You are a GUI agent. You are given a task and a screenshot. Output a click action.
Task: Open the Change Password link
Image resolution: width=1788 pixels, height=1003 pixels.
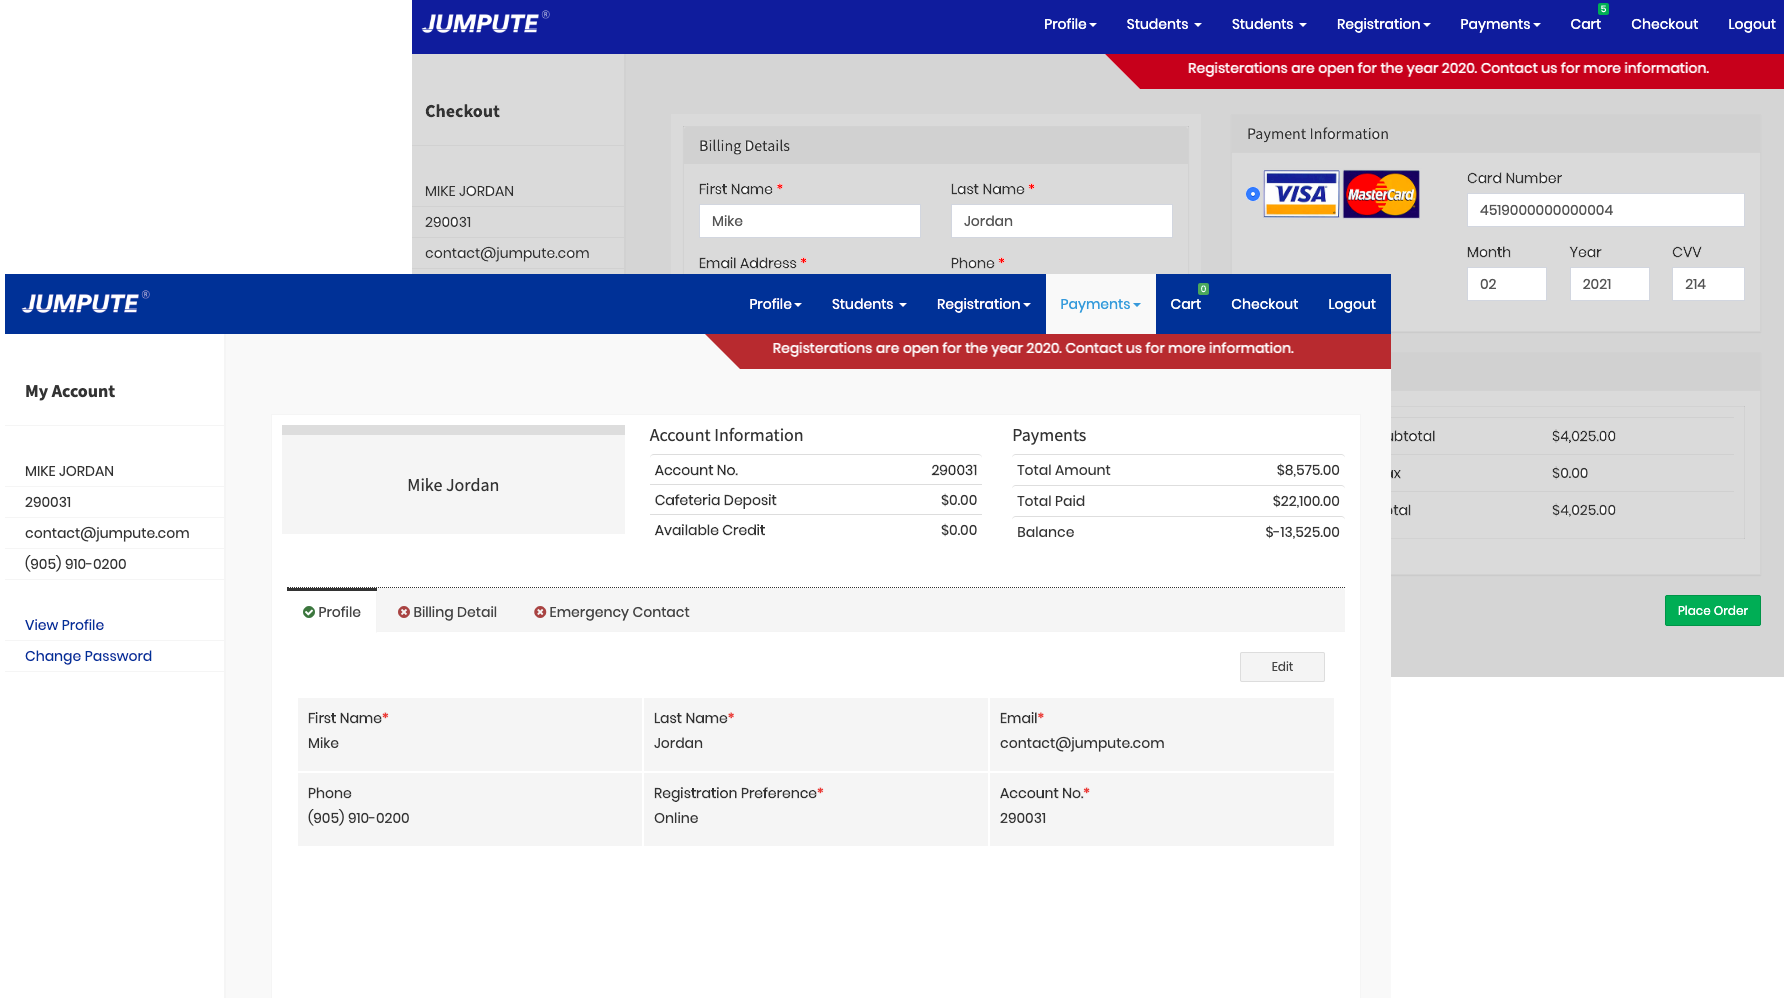tap(88, 656)
